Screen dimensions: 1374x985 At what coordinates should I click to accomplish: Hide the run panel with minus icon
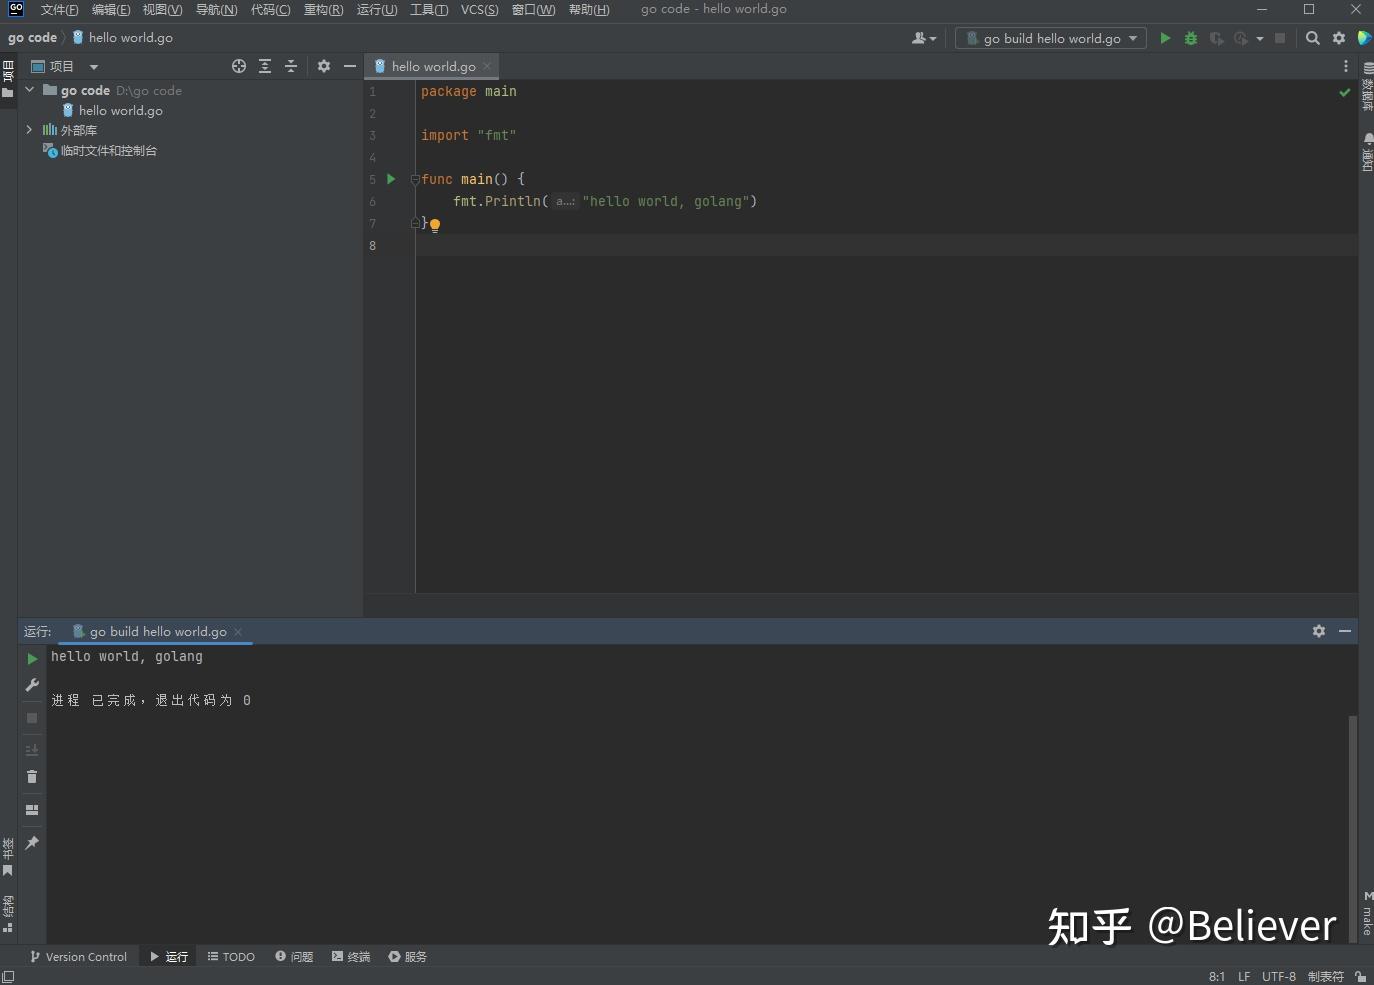[1345, 631]
